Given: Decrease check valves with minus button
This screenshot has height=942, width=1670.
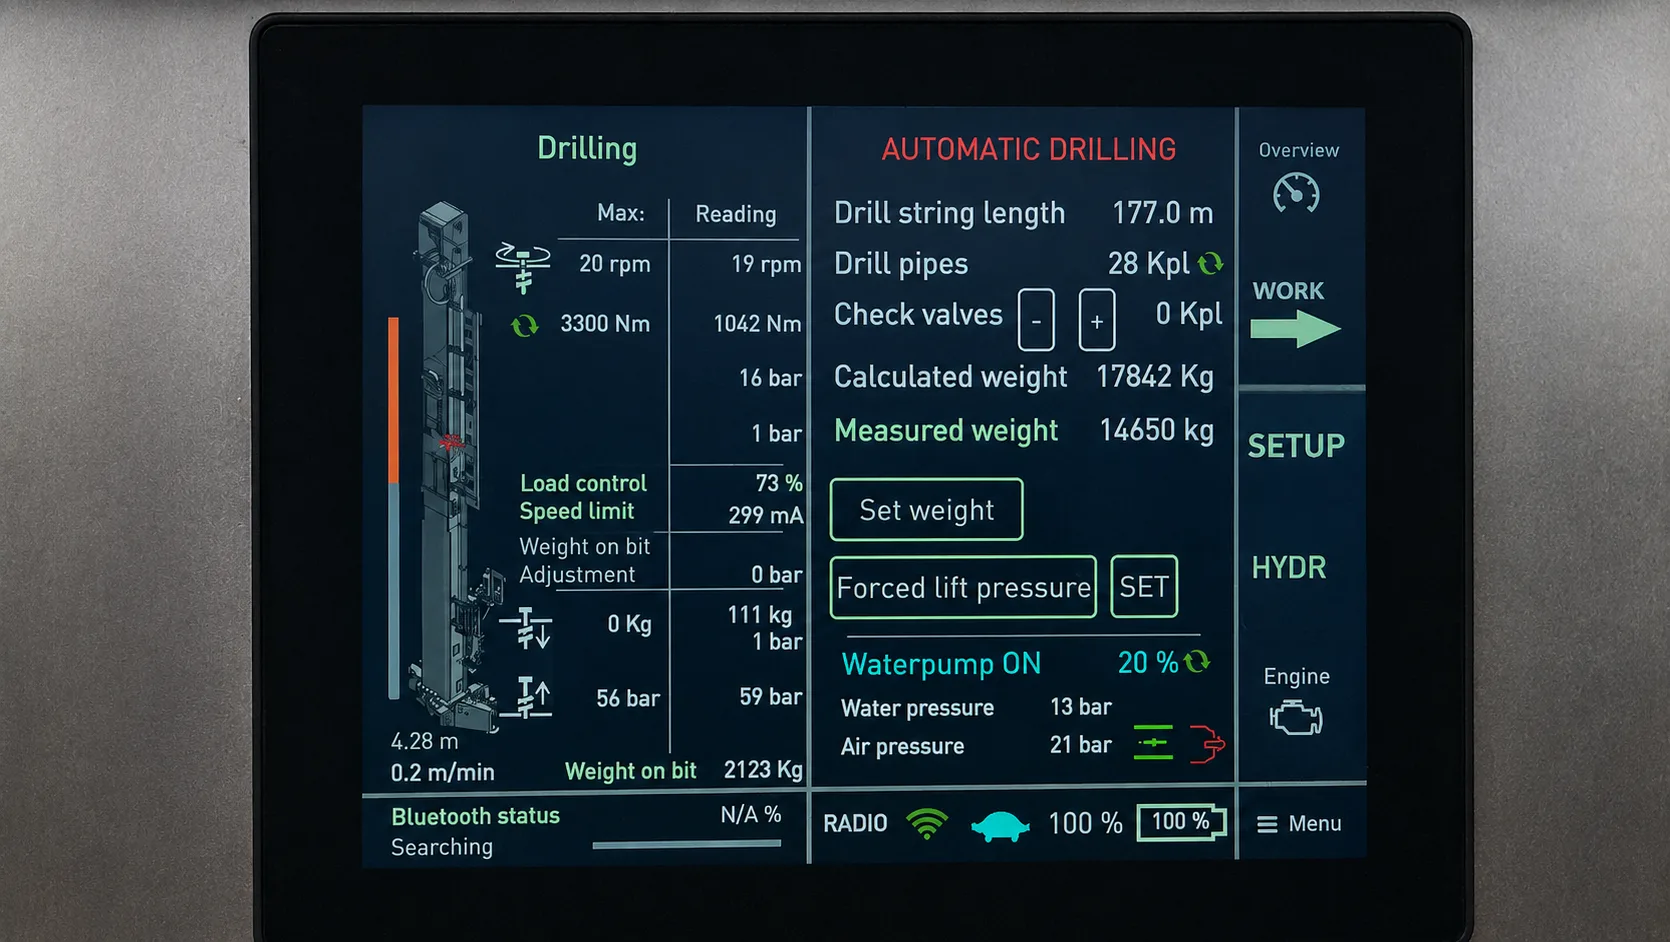Looking at the screenshot, I should tap(1036, 320).
